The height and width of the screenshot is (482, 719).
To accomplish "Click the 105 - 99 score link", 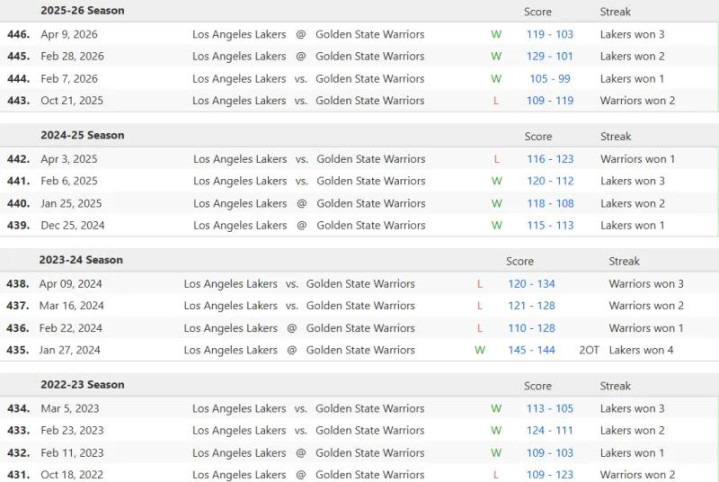I will click(x=549, y=79).
